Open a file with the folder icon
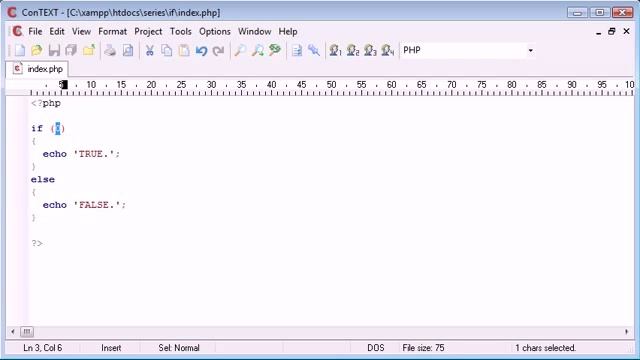640x360 pixels. [x=37, y=51]
